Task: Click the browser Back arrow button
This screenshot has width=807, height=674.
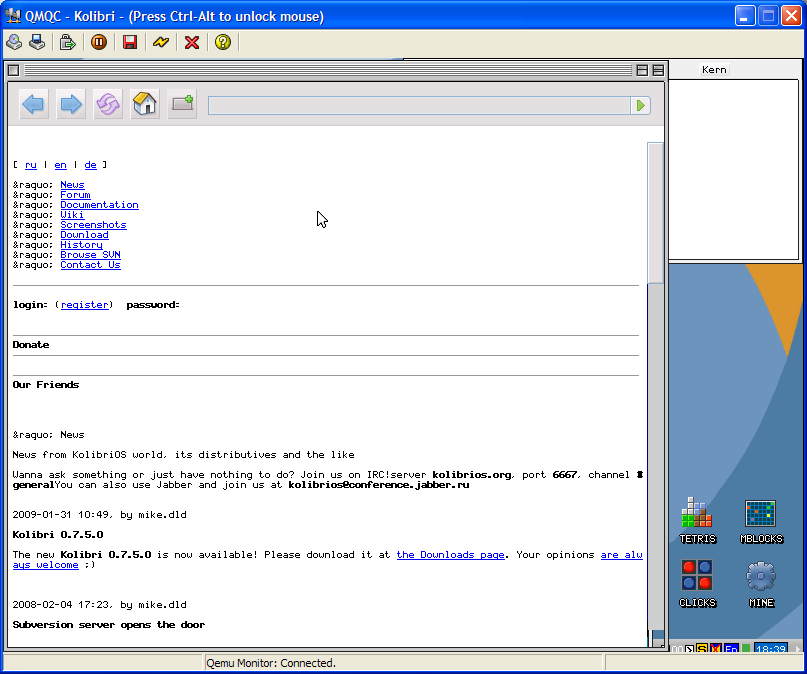Action: click(34, 104)
